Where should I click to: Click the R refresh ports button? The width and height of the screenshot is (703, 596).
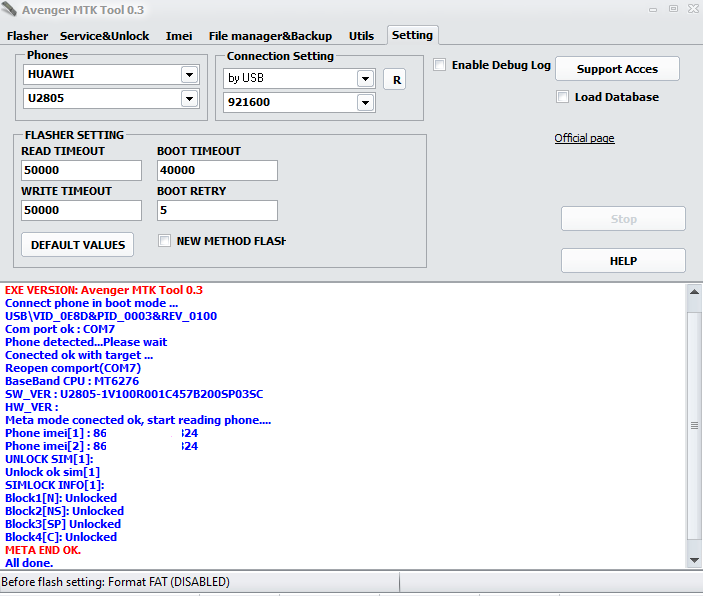click(395, 79)
